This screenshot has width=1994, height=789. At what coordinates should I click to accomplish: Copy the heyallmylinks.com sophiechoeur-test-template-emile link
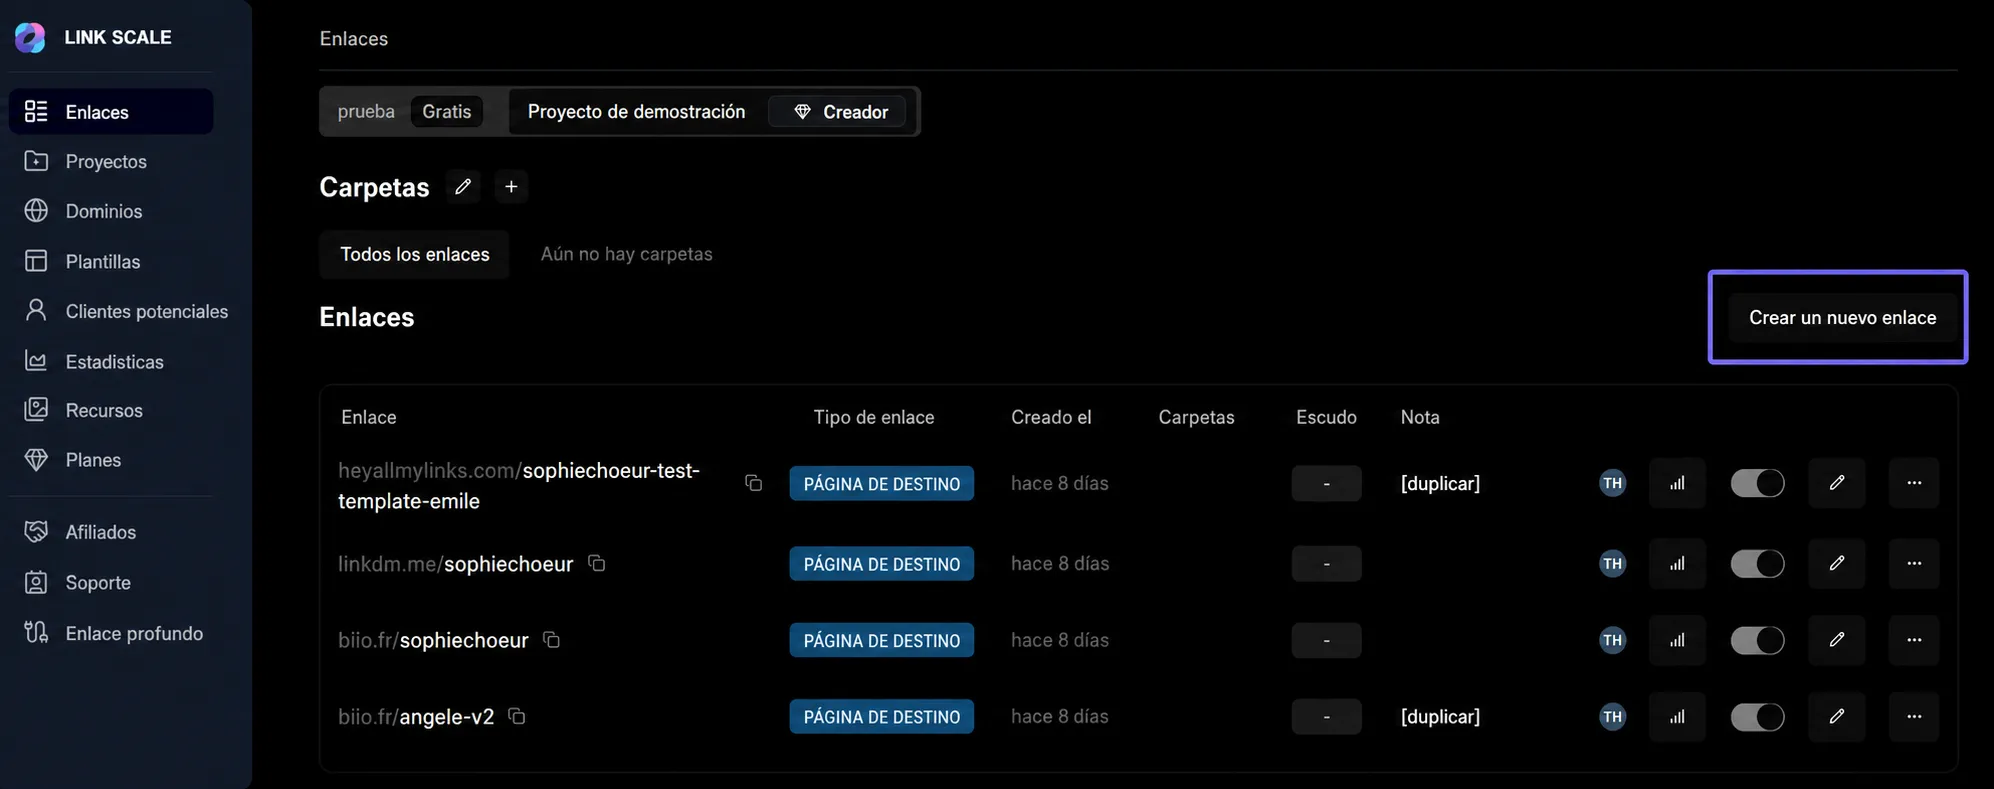[x=754, y=483]
